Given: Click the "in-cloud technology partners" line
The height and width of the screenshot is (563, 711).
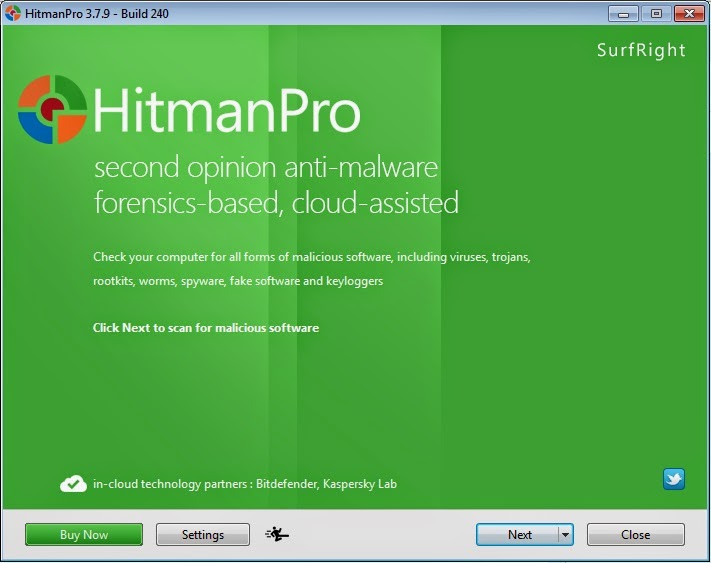Looking at the screenshot, I should pos(245,484).
